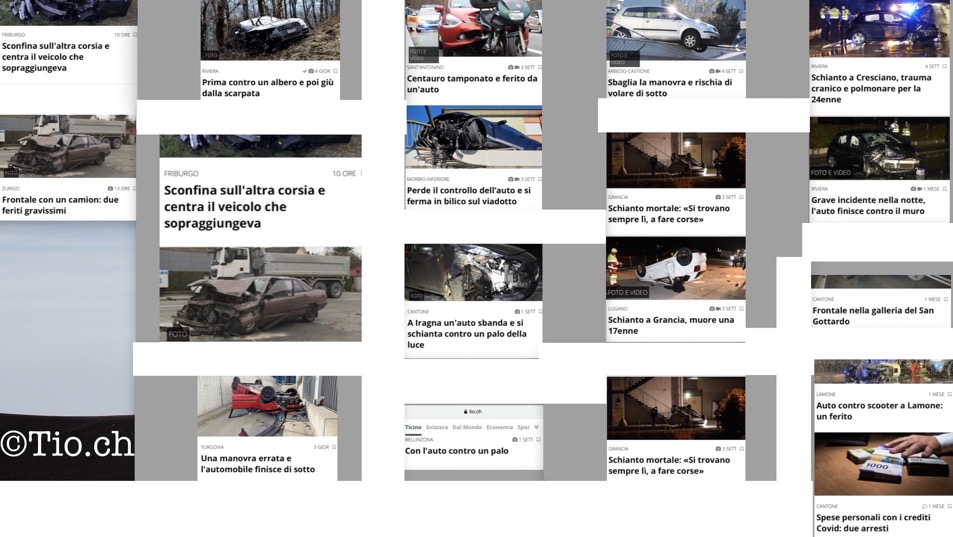Select the Economia section tab
The height and width of the screenshot is (537, 953).
499,427
